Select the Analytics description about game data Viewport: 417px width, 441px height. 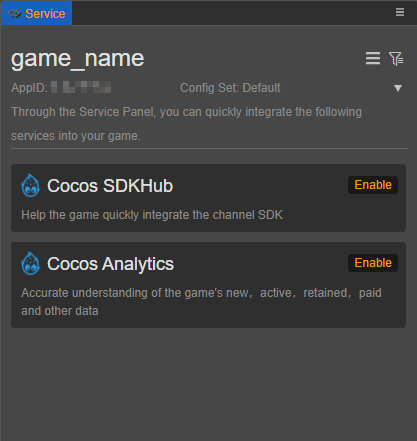[201, 302]
